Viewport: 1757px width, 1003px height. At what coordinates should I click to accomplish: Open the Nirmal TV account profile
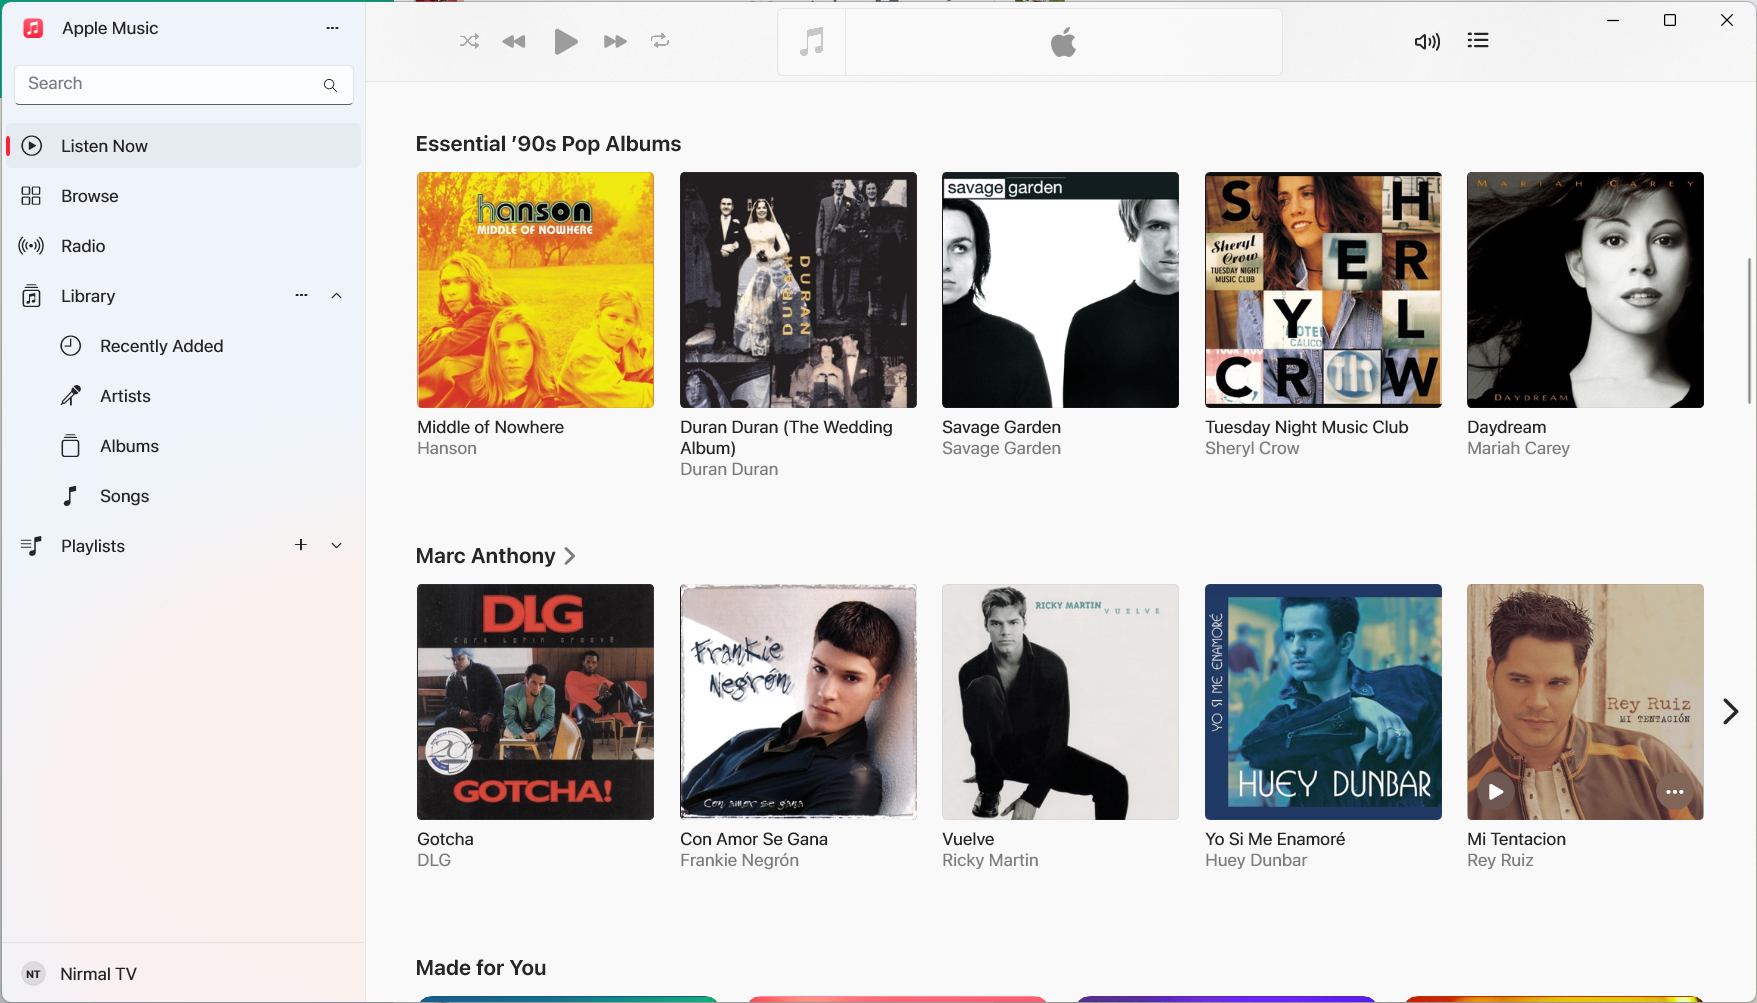[x=184, y=974]
